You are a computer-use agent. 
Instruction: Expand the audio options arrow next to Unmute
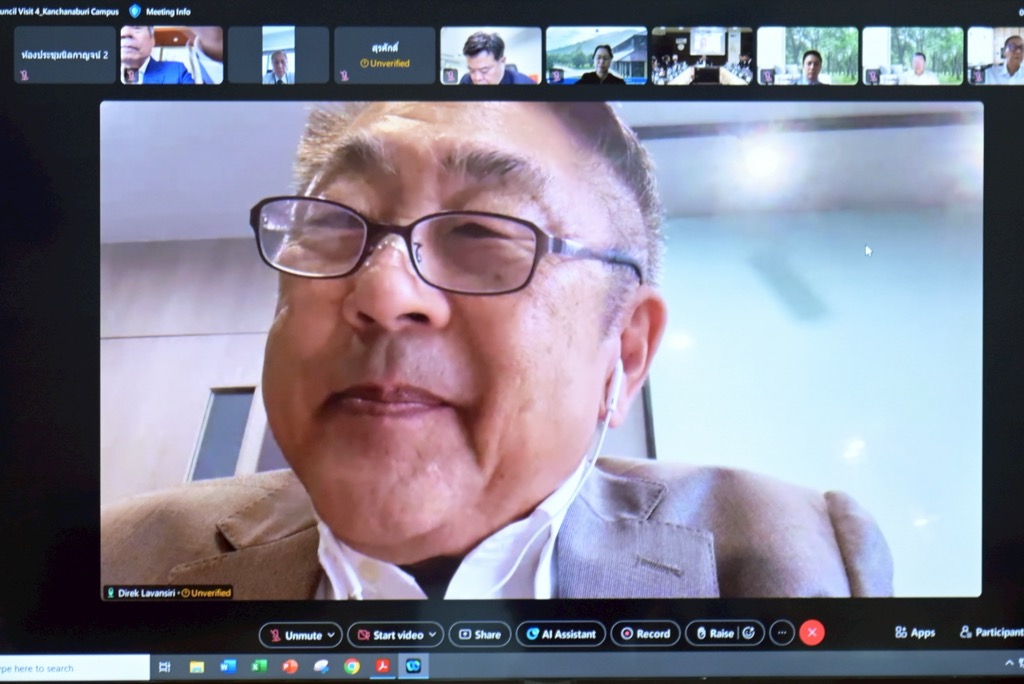pos(331,635)
